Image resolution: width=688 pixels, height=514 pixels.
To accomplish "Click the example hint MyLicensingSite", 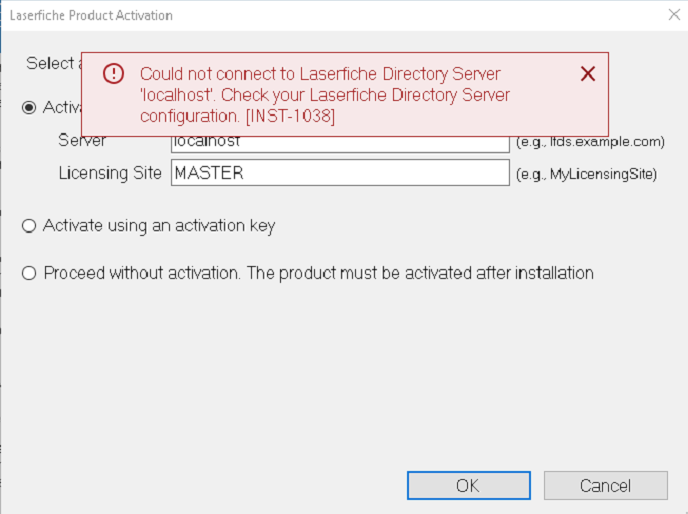I will (x=587, y=174).
